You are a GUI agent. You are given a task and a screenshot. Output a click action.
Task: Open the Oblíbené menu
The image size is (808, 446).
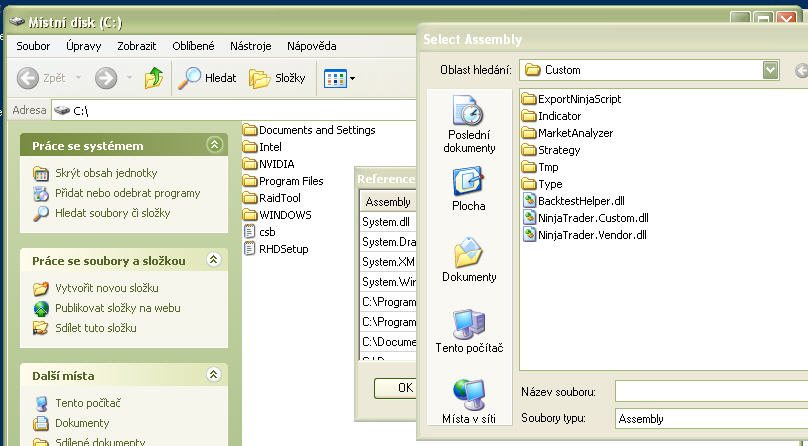(191, 46)
